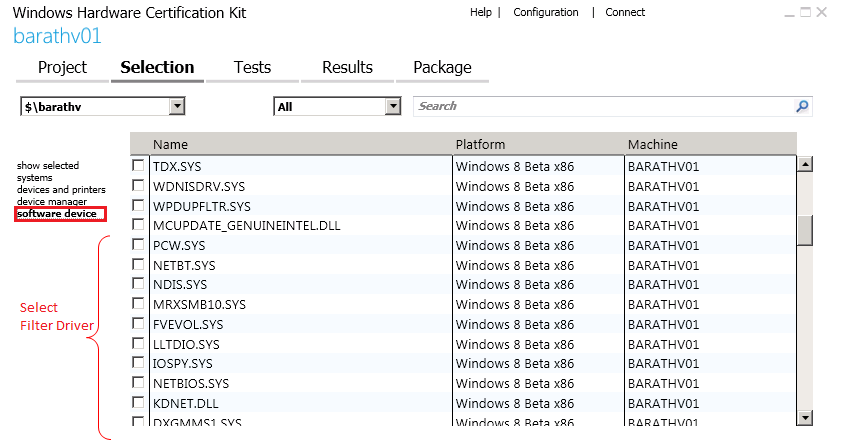Switch to the Project tab
The width and height of the screenshot is (852, 446).
click(x=62, y=67)
